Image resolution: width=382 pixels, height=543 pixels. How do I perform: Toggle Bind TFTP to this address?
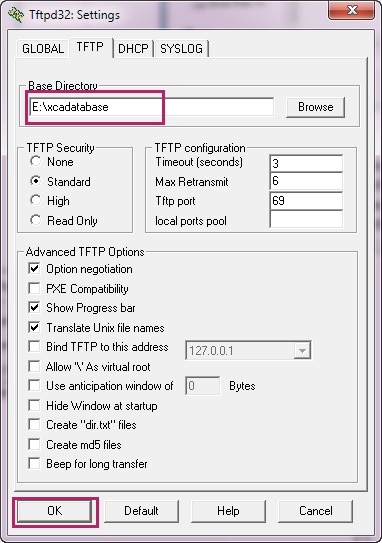coord(34,346)
